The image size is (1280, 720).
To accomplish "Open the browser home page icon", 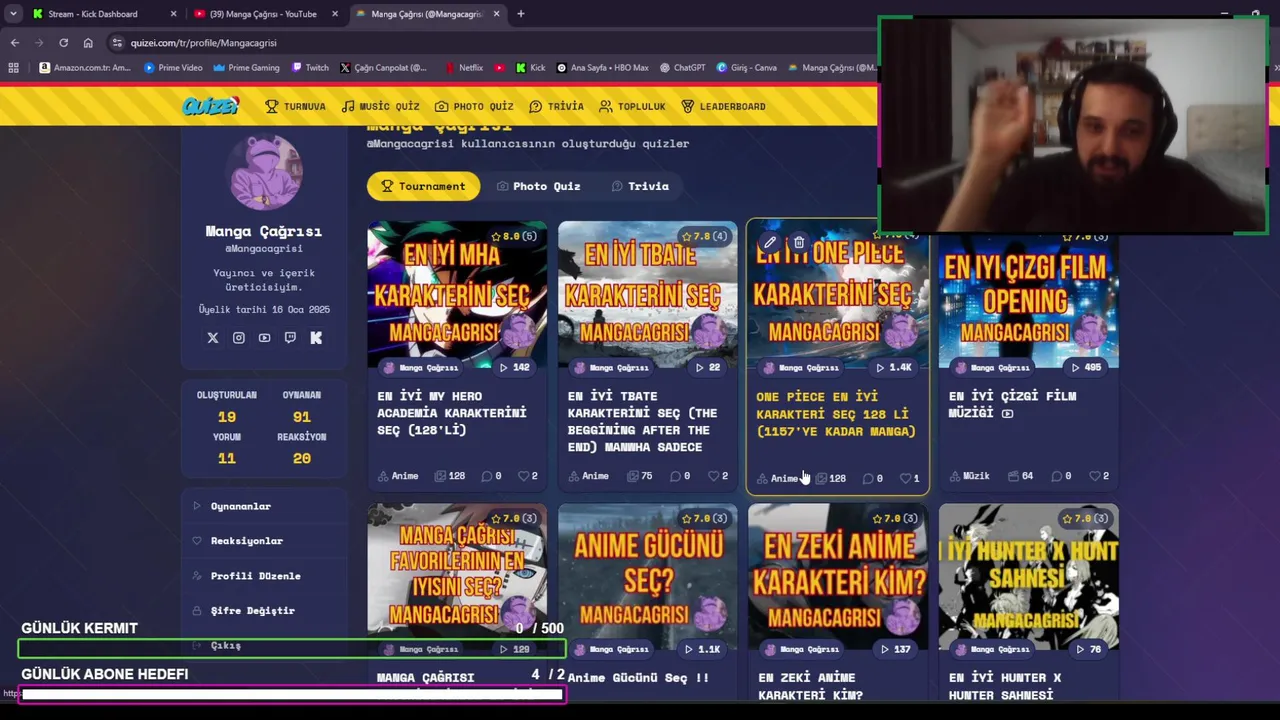I will coord(88,43).
